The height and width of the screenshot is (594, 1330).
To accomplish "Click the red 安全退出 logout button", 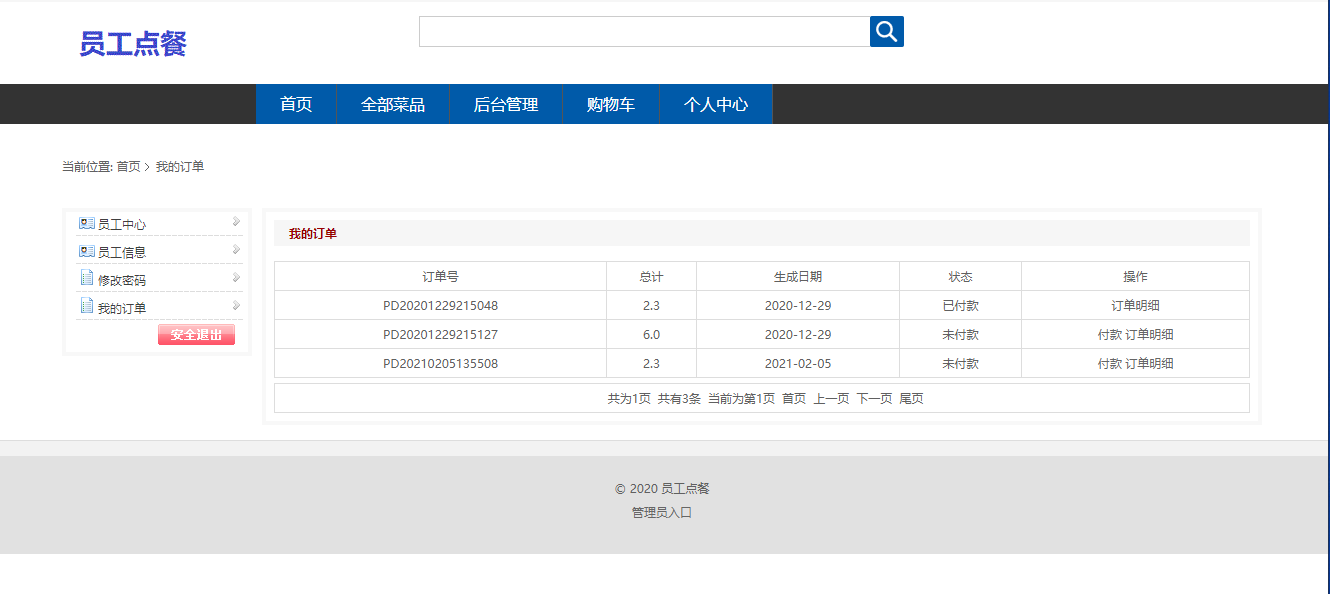I will pyautogui.click(x=196, y=334).
